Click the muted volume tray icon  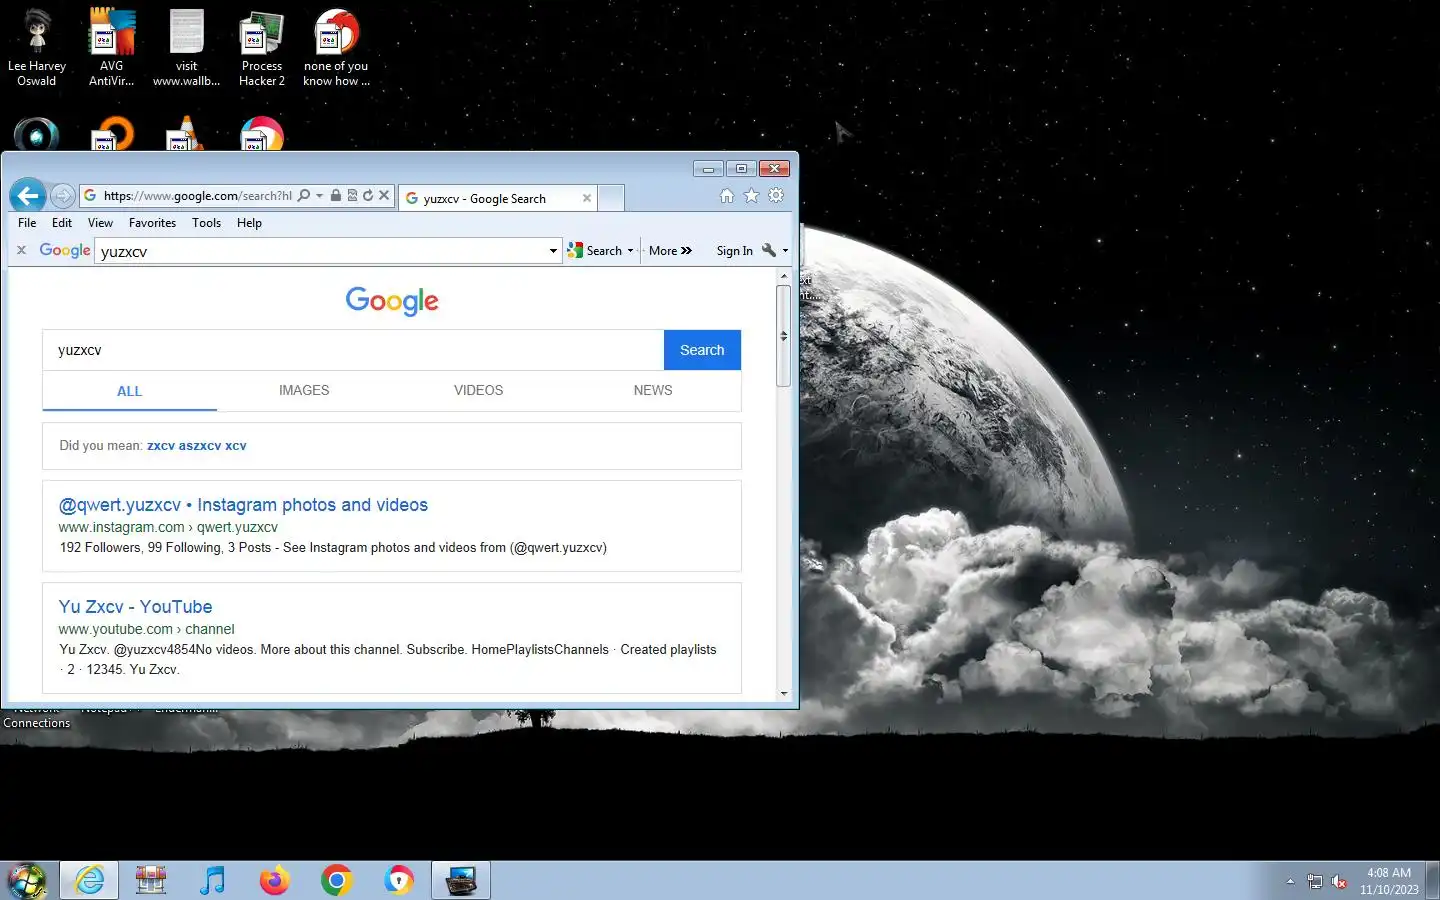tap(1339, 881)
